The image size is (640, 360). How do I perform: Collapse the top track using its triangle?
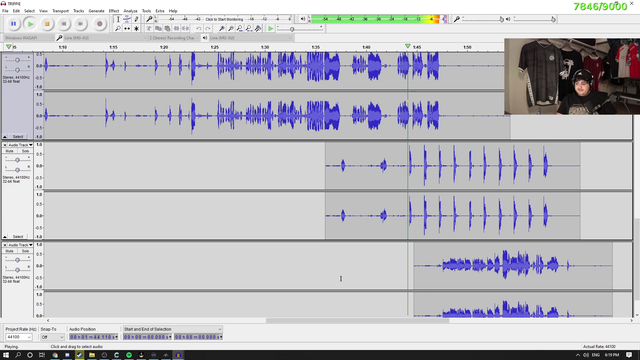(5, 137)
